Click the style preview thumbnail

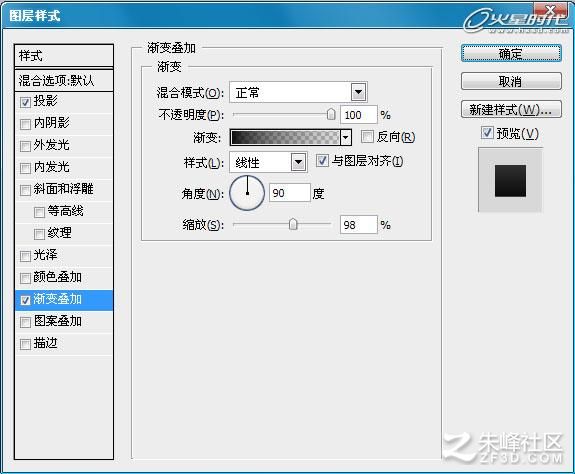point(510,180)
